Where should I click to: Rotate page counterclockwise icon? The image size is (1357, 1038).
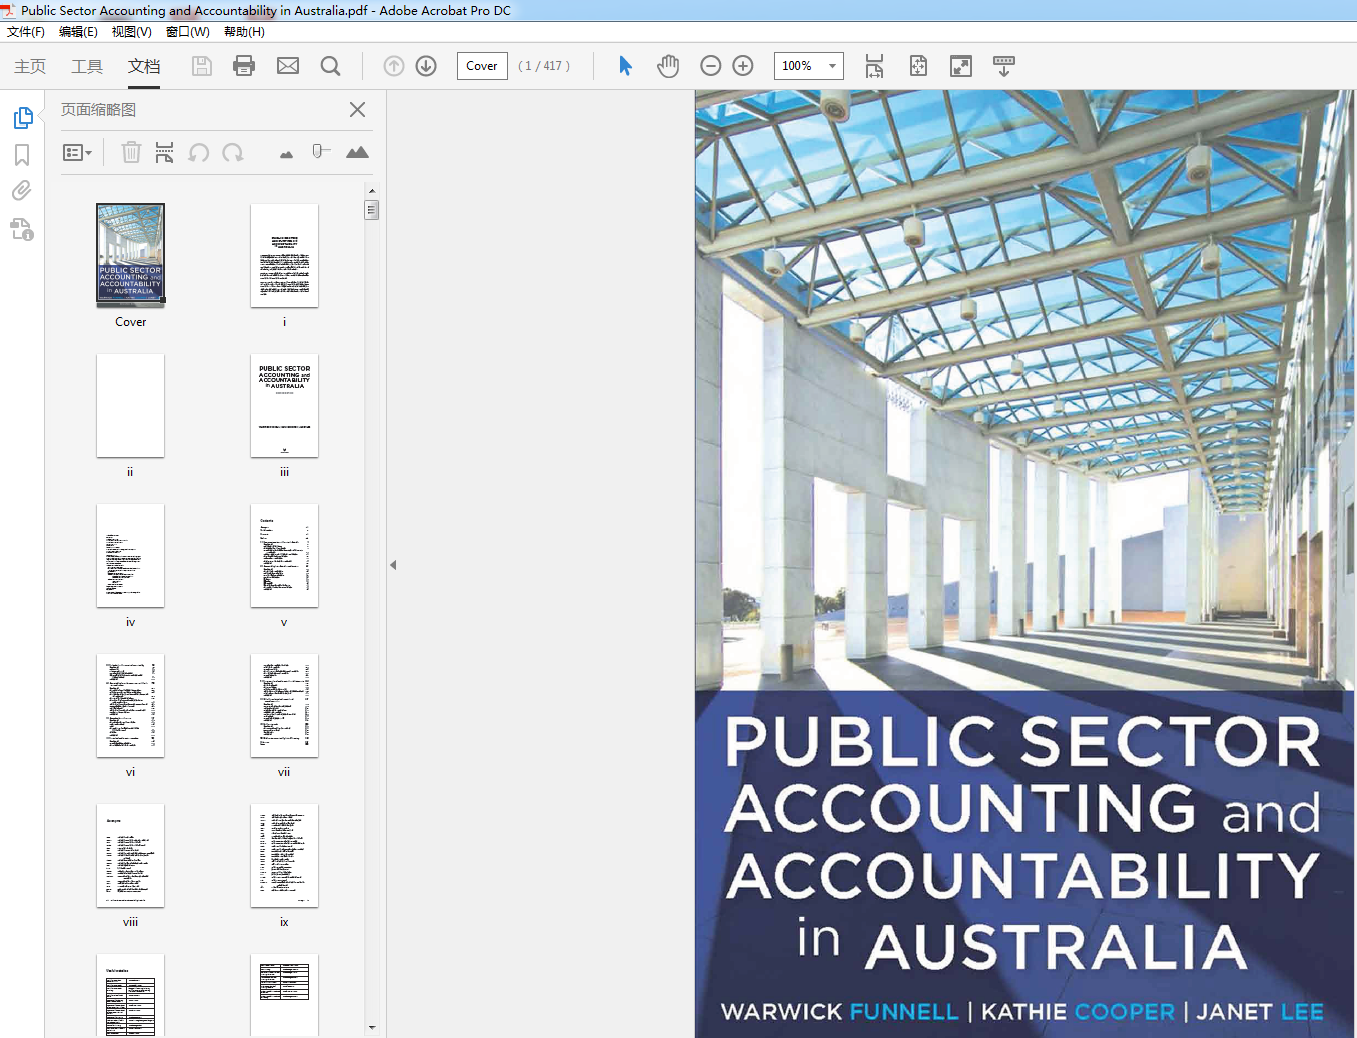pyautogui.click(x=199, y=152)
